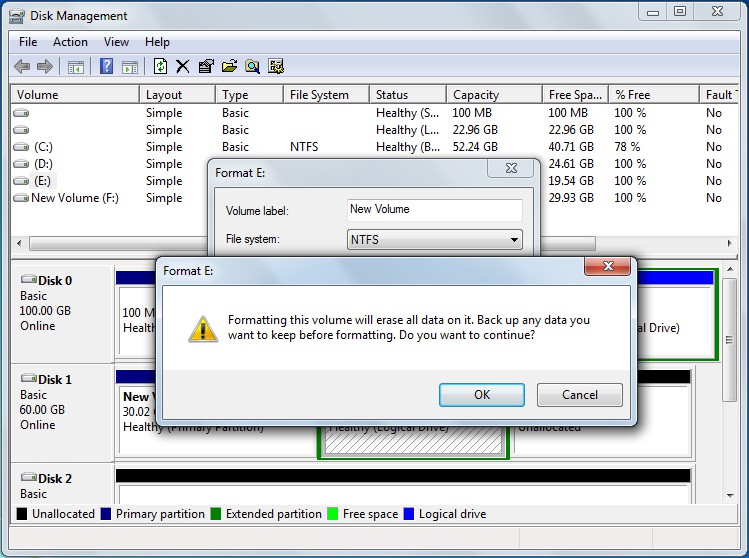This screenshot has width=749, height=558.
Task: Click the Open folder toolbar icon
Action: 229,66
